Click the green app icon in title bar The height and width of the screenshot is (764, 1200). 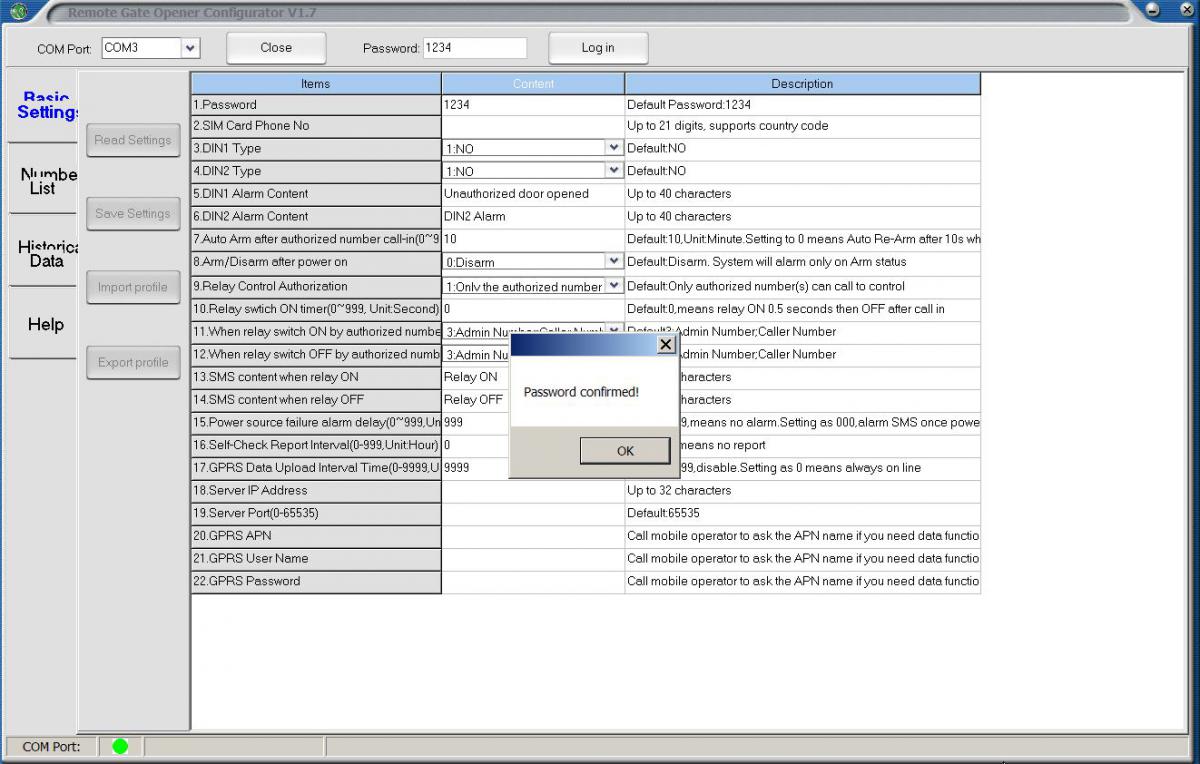[x=18, y=12]
